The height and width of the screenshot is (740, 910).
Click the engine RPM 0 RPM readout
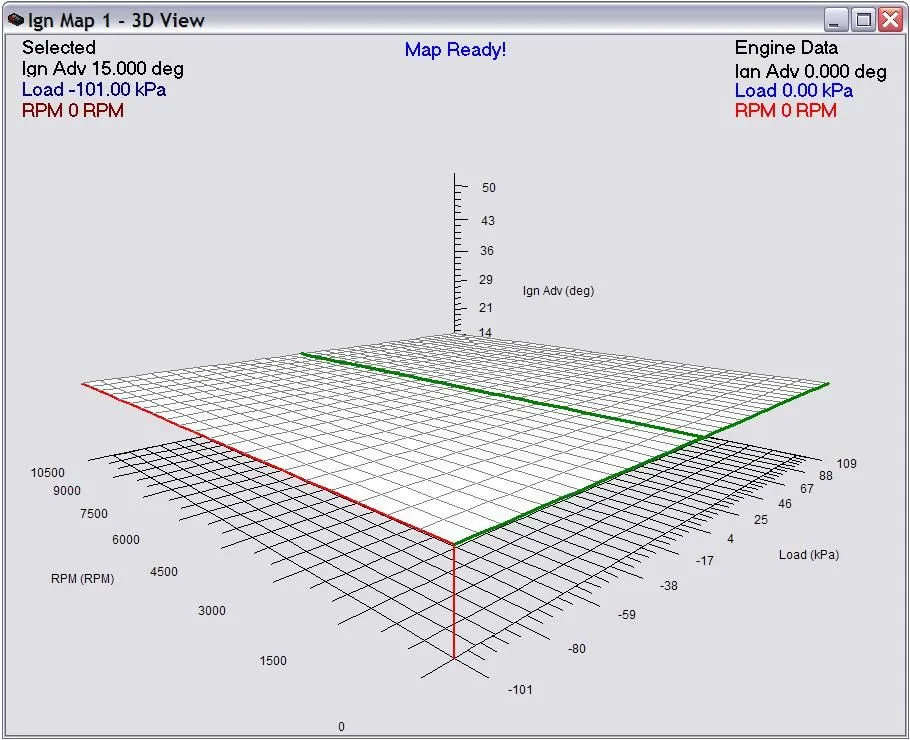[785, 111]
